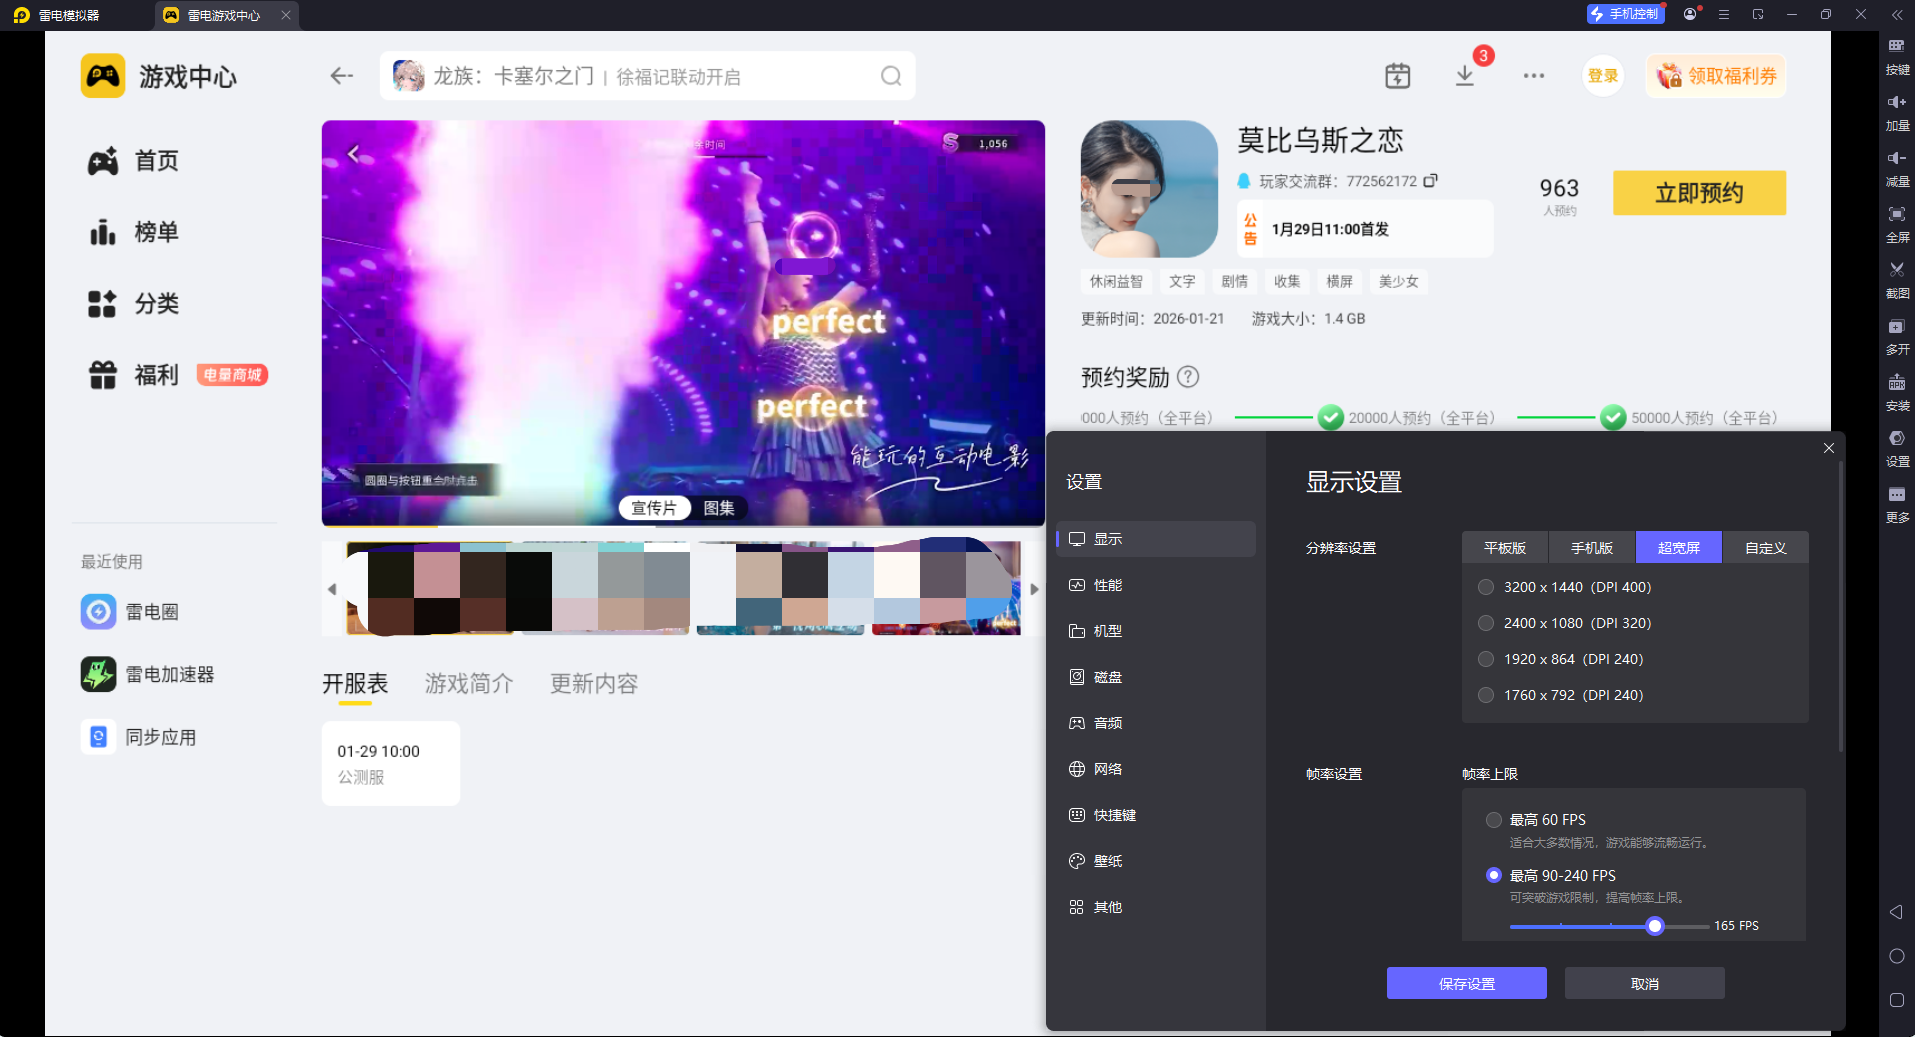Click the fullscreen icon in right sidebar
This screenshot has width=1915, height=1037.
click(x=1896, y=215)
